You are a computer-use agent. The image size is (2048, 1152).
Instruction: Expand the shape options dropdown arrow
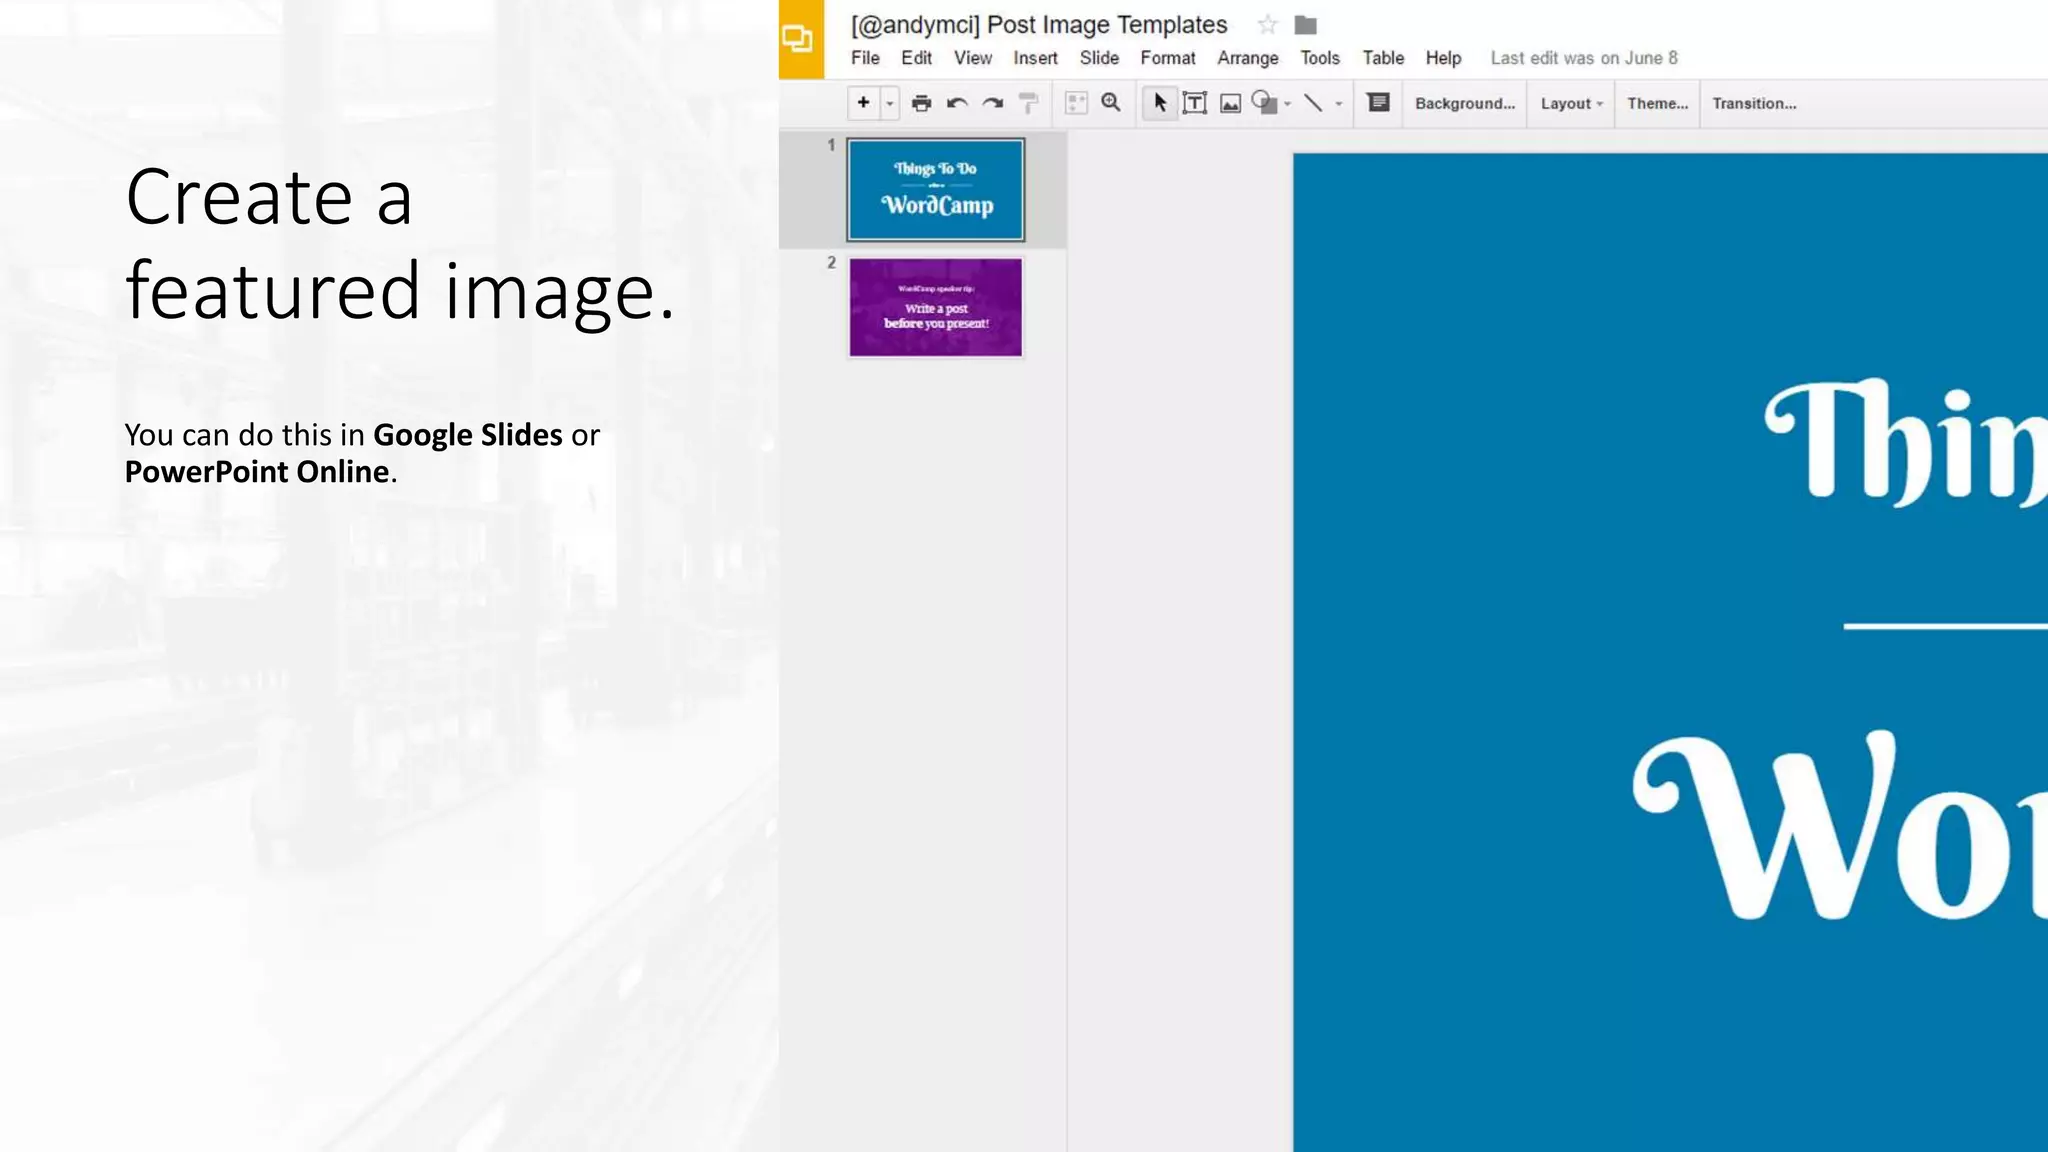1288,103
